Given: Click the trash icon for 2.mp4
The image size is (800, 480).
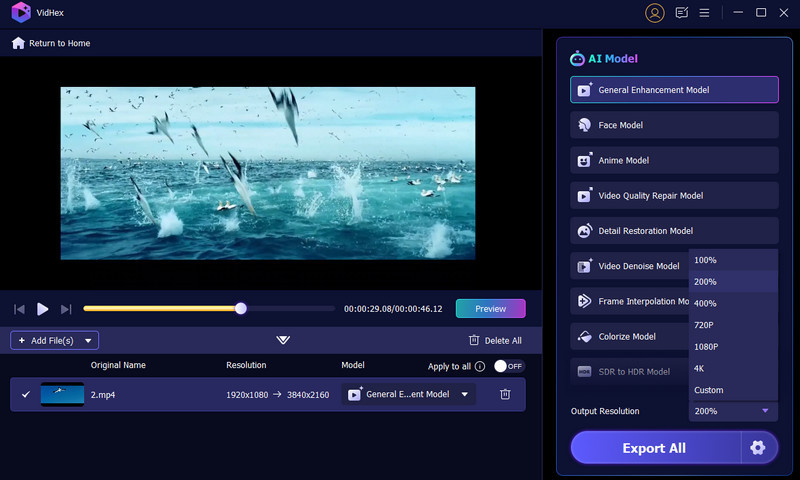Looking at the screenshot, I should pos(505,394).
